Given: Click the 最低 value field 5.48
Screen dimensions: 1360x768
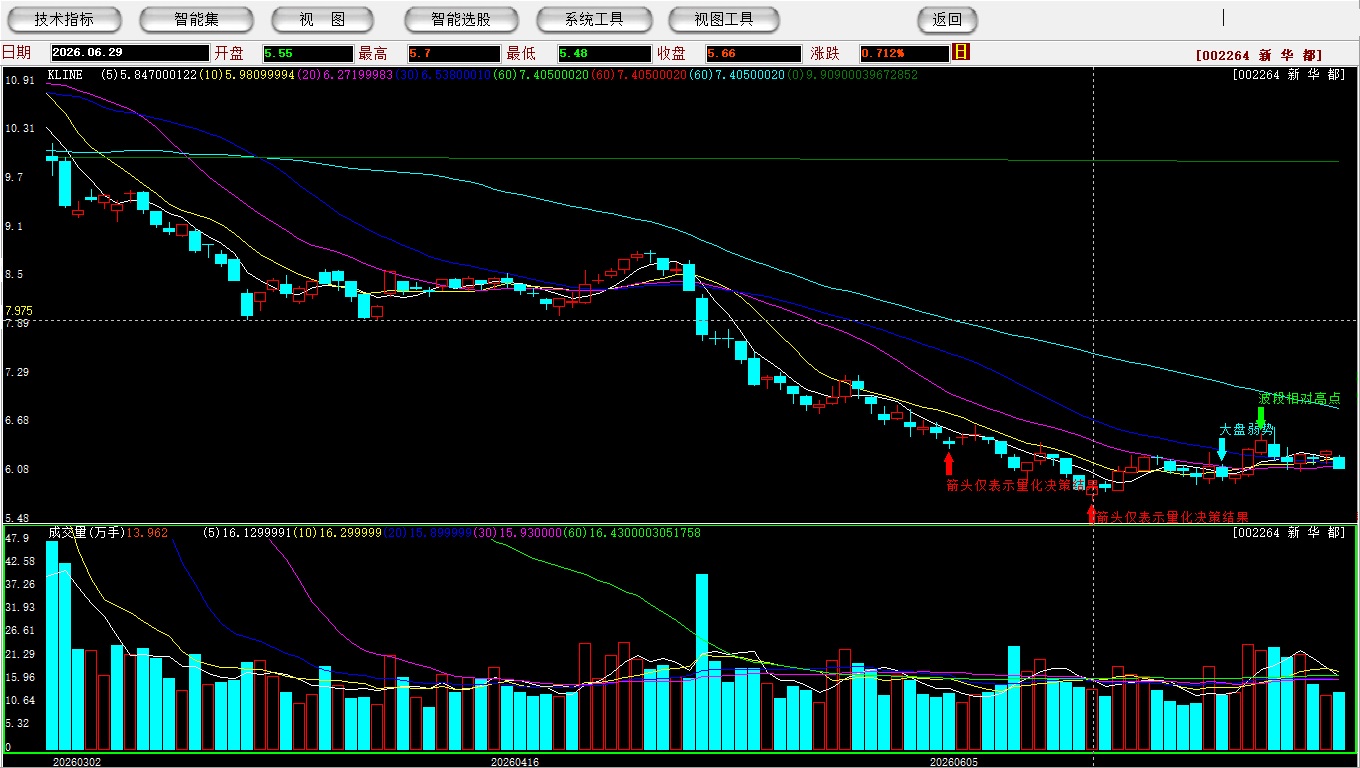Looking at the screenshot, I should pyautogui.click(x=604, y=53).
